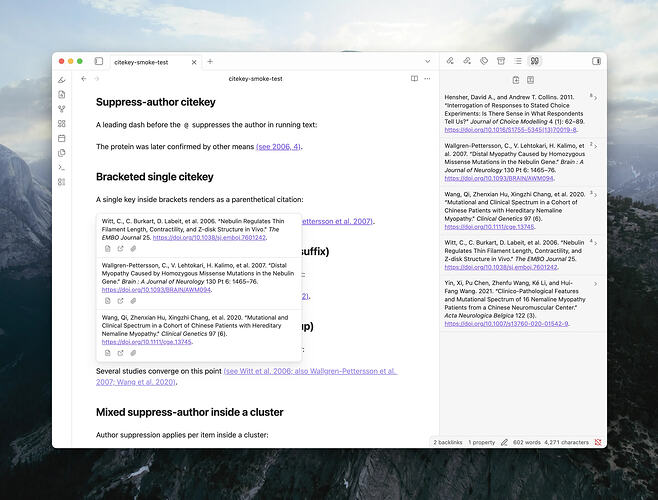Click 2 backlinks in status bar
Viewport: 658px width, 500px height.
coord(448,442)
